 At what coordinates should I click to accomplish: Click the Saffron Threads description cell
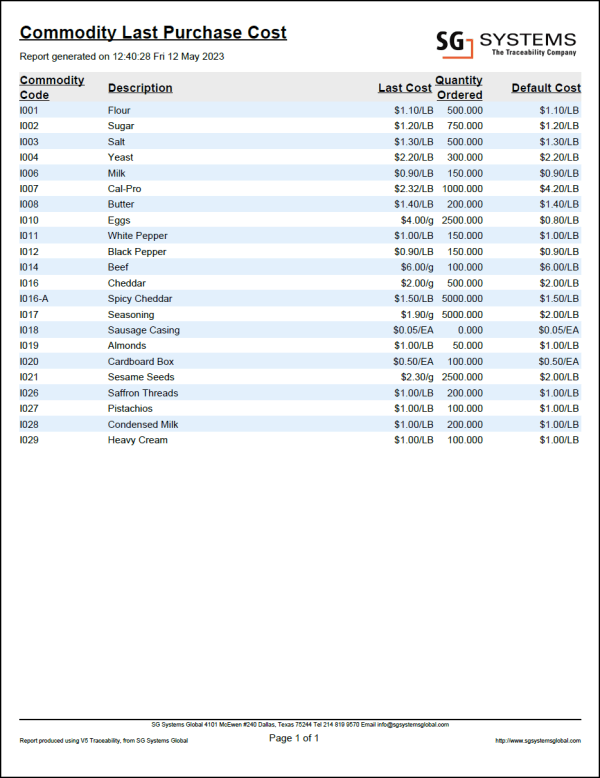click(x=143, y=393)
